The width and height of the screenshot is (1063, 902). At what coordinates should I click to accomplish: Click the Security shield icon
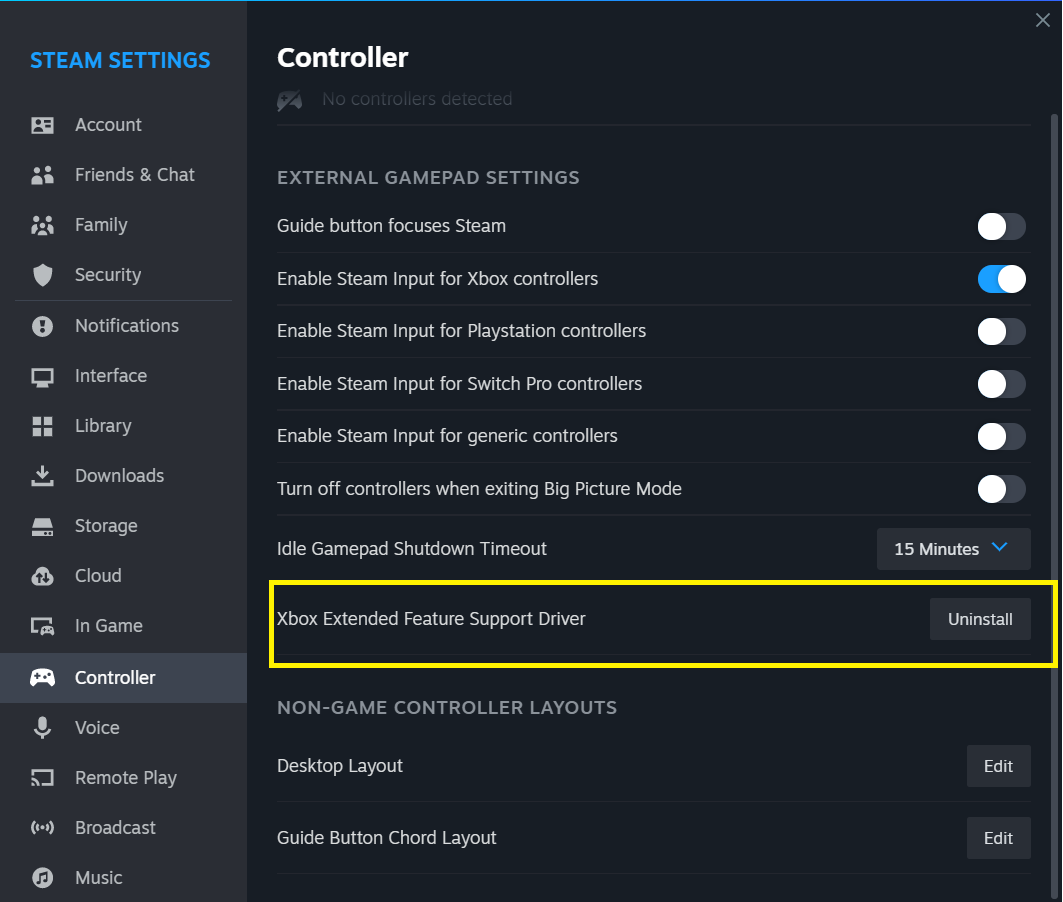click(x=42, y=275)
